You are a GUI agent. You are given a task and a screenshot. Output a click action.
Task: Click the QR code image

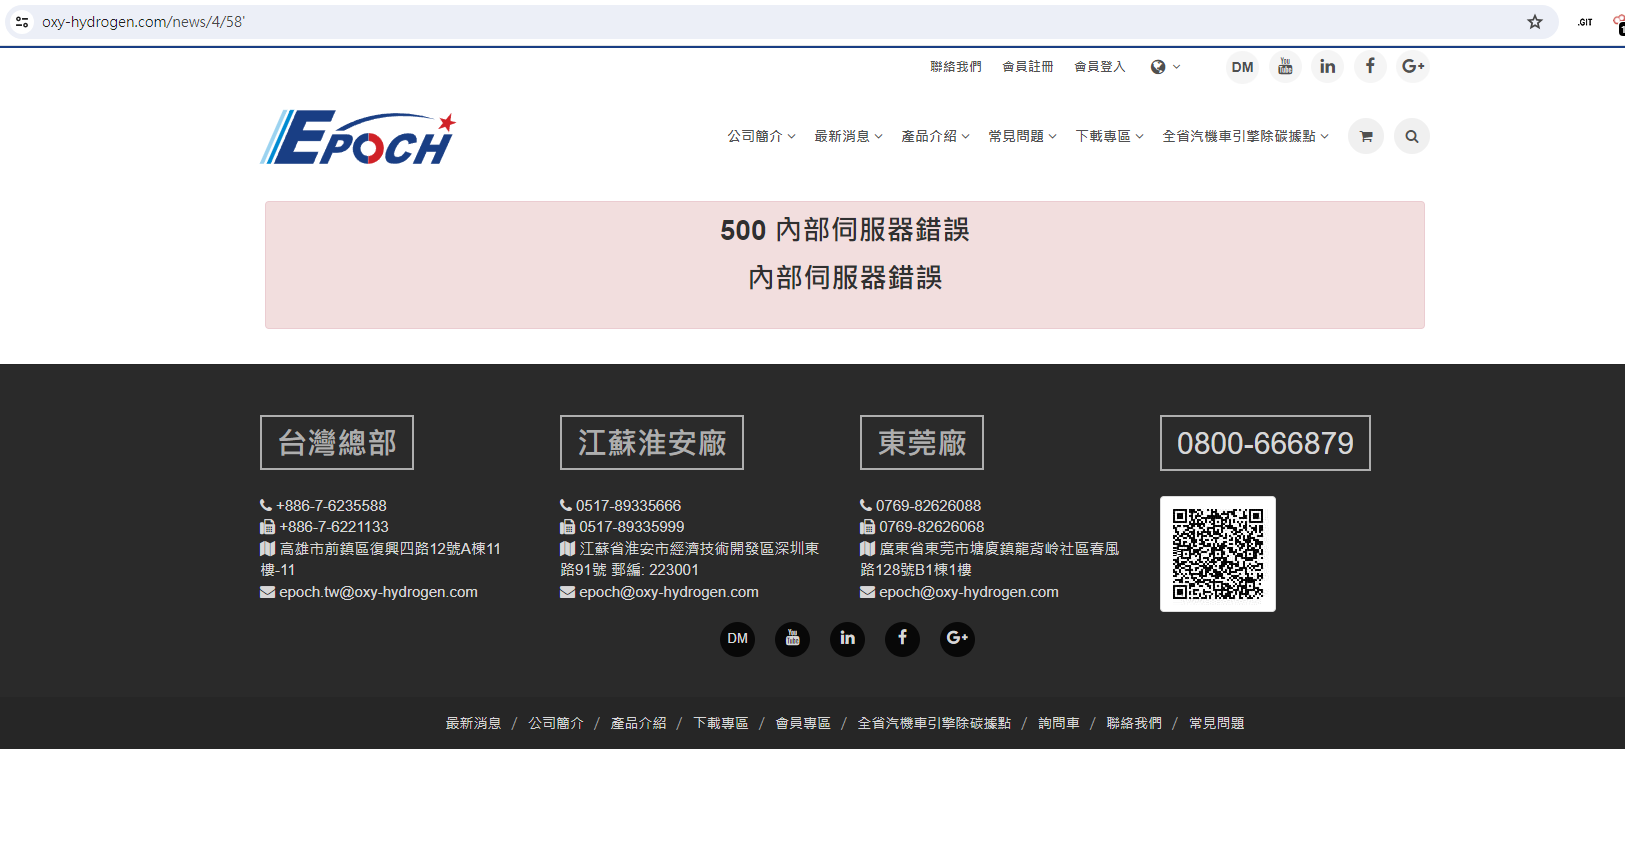tap(1218, 554)
